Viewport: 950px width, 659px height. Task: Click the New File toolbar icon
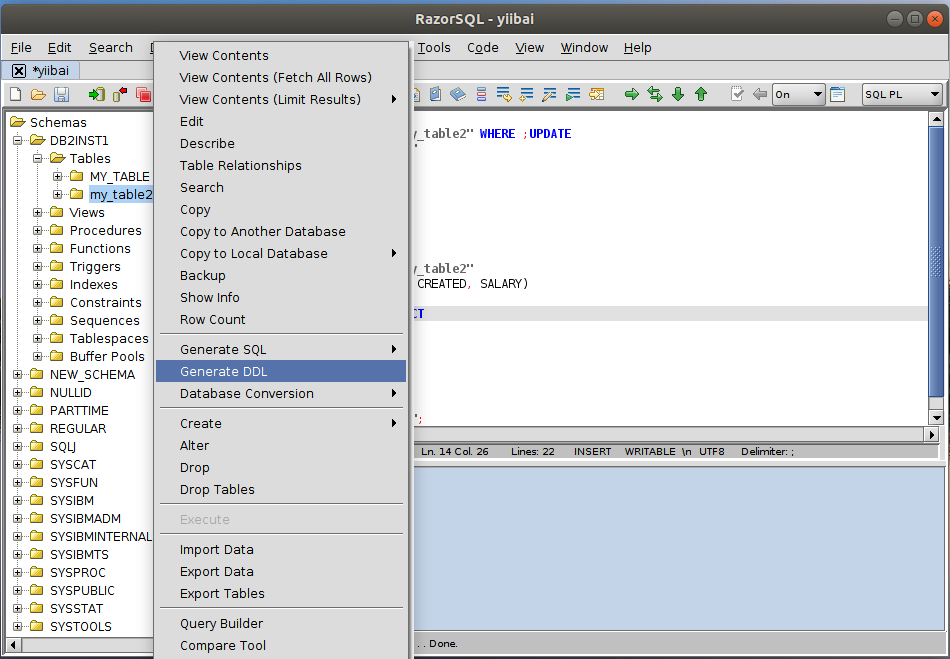tap(16, 94)
